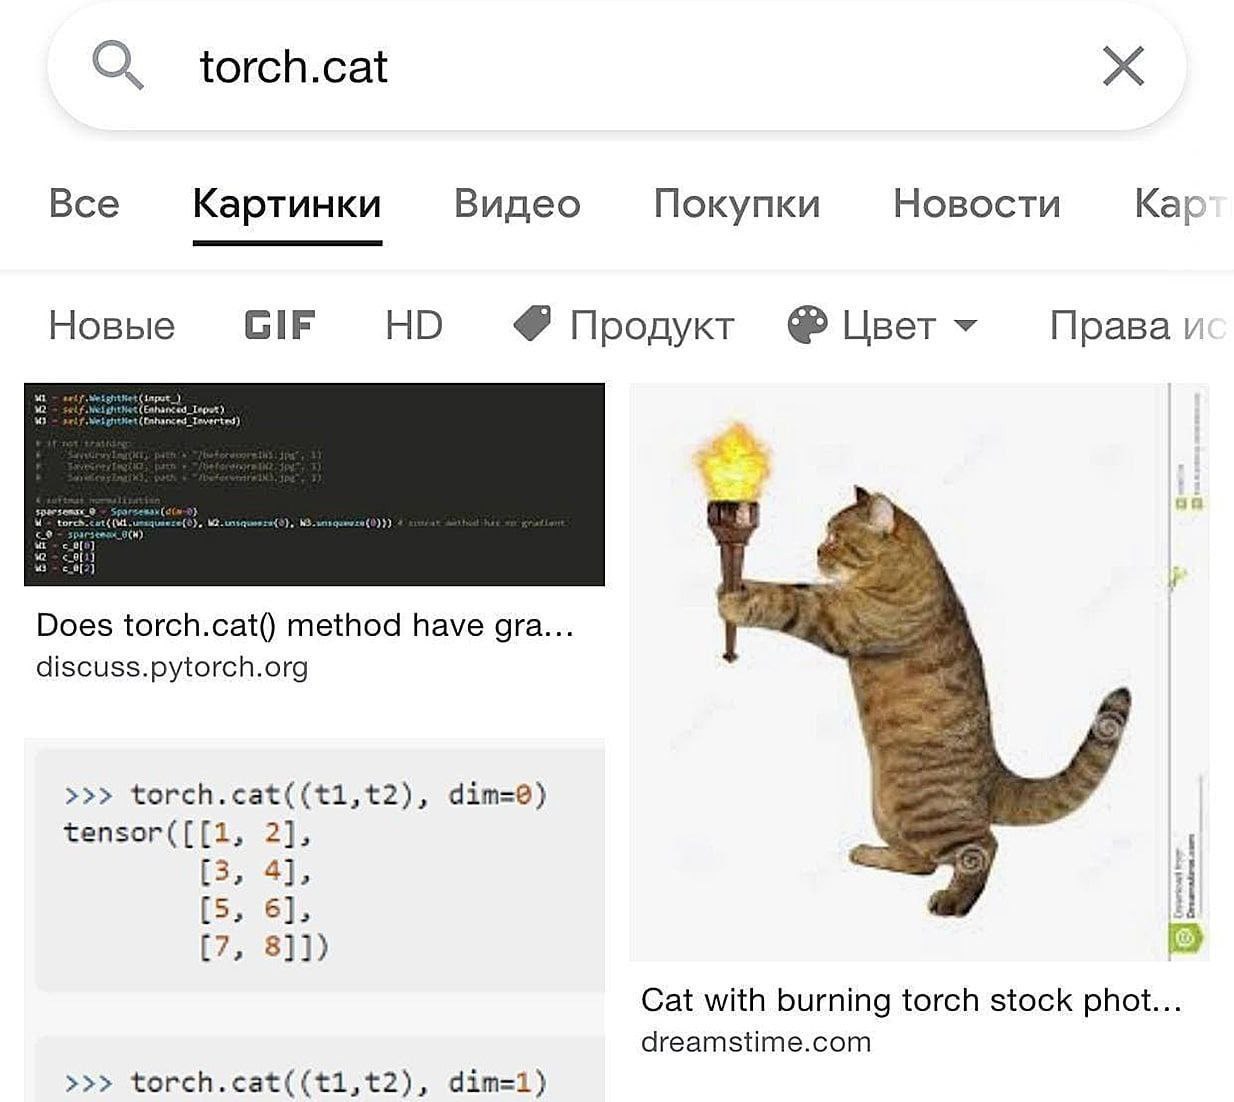
Task: Click the price tag icon beside Продукт
Action: click(532, 324)
